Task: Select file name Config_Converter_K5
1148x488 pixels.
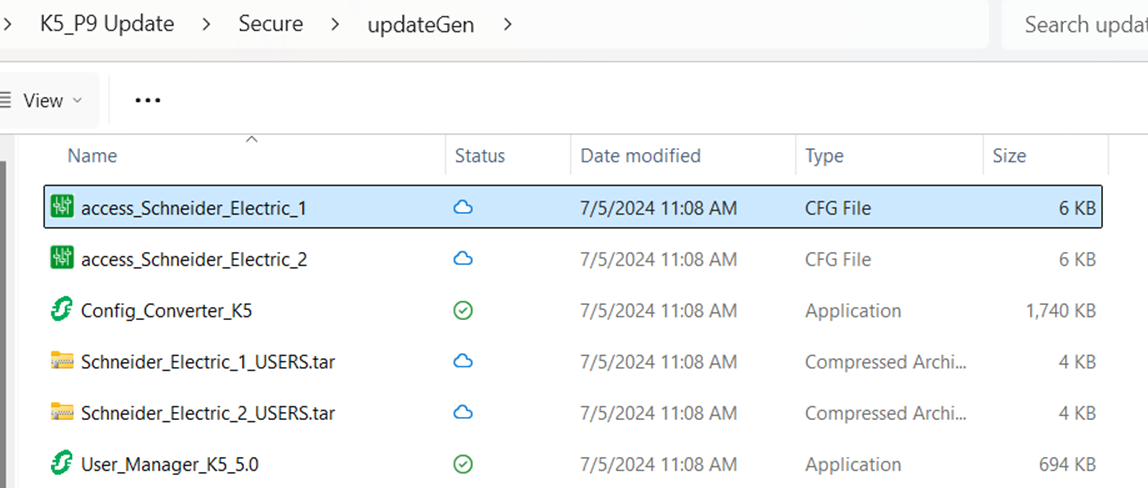Action: 167,311
